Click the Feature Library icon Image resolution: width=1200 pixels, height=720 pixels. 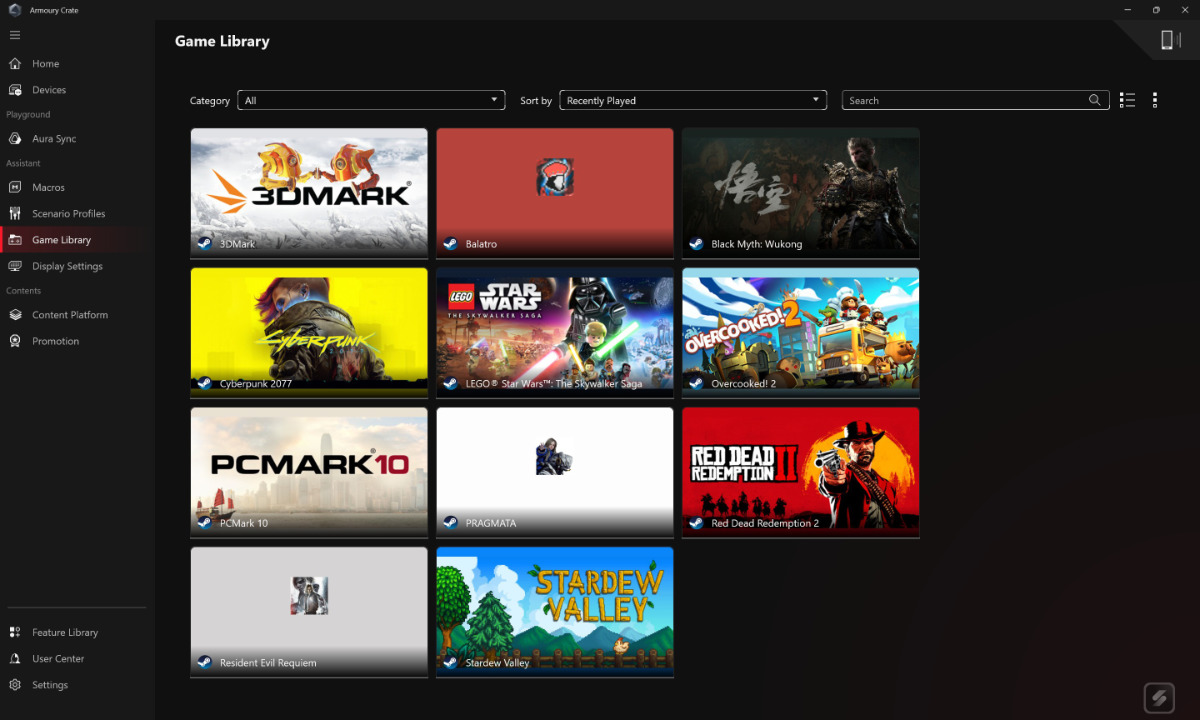click(x=15, y=633)
